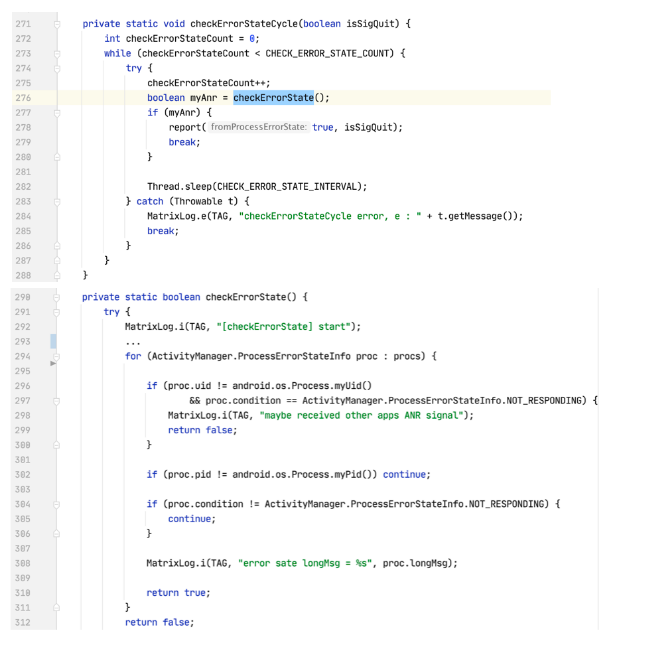Click Throwable t in catch clause
The image size is (658, 650).
[x=206, y=201]
